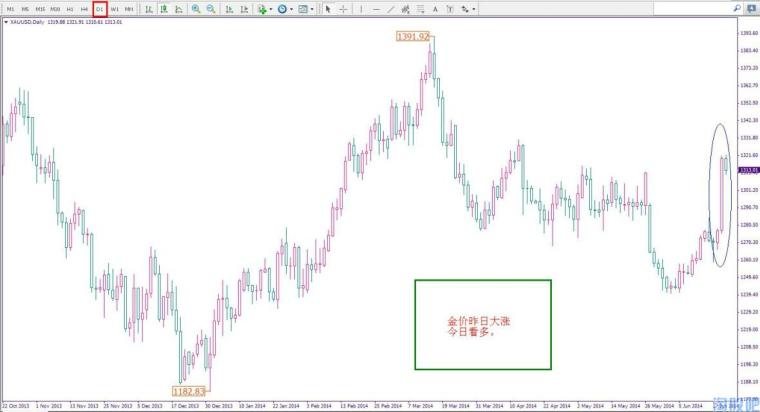Switch to the H4 timeframe
This screenshot has width=760, height=412.
pos(84,9)
